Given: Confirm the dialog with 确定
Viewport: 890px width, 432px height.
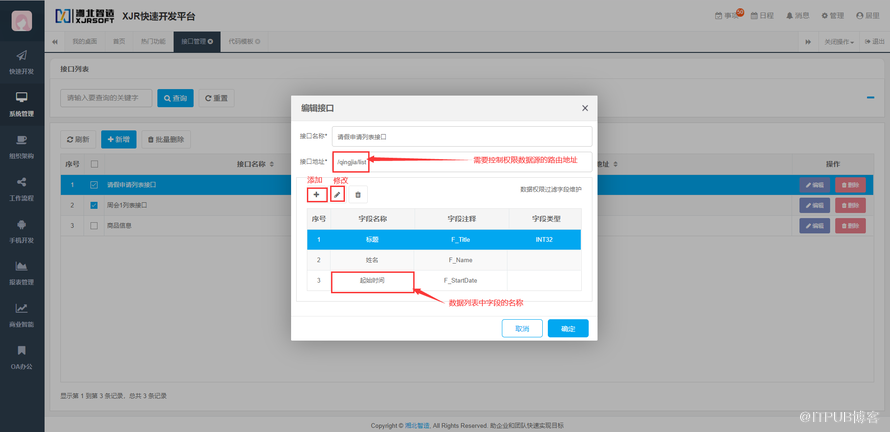Looking at the screenshot, I should coord(568,329).
